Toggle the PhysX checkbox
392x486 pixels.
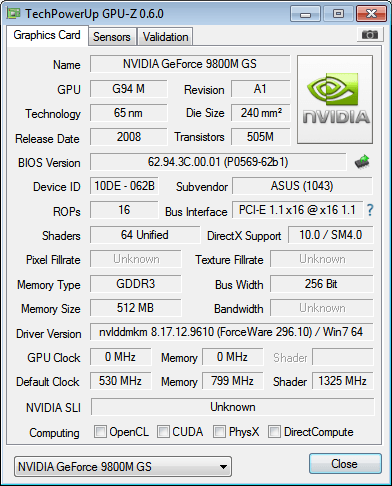[219, 432]
